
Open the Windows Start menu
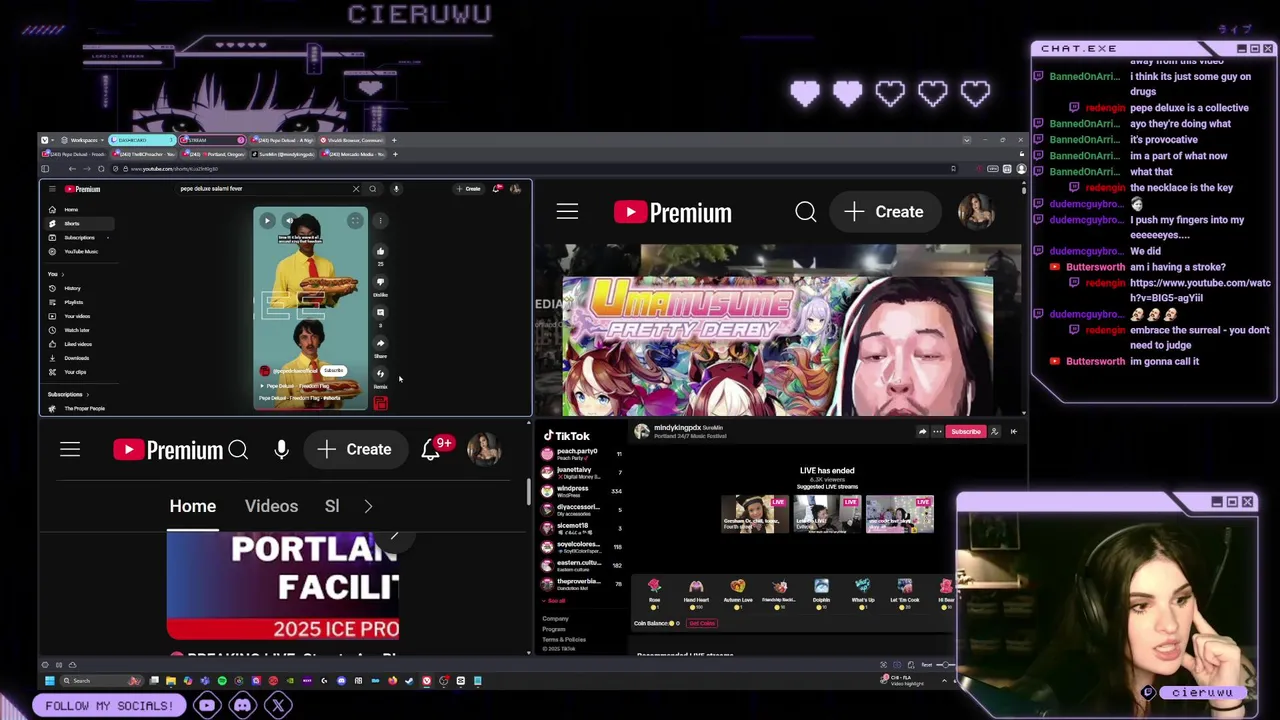point(49,681)
